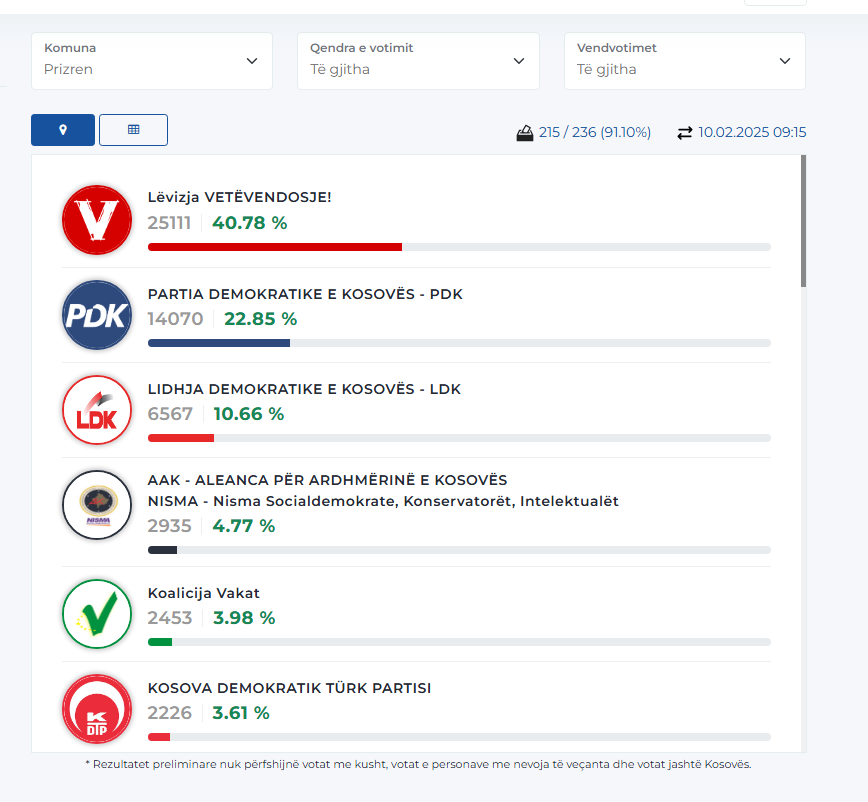Viewport: 868px width, 802px height.
Task: Click the Koalicija Vakat green progress bar
Action: [160, 642]
